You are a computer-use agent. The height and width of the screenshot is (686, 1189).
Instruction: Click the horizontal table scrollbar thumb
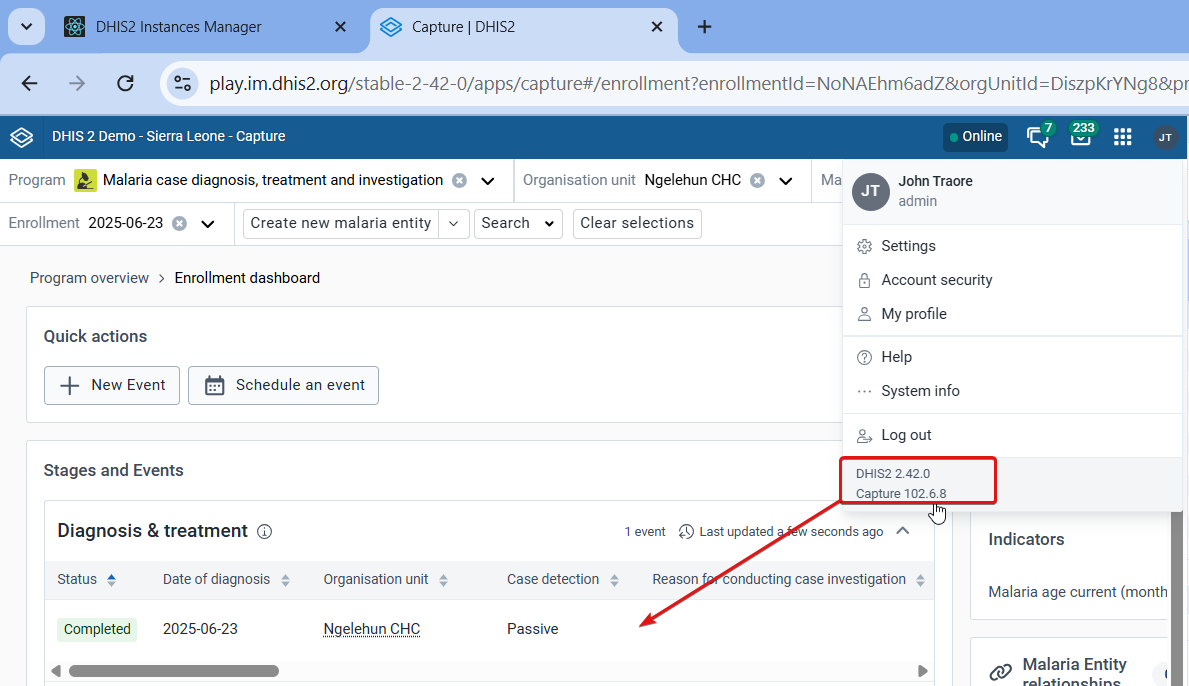coord(174,671)
